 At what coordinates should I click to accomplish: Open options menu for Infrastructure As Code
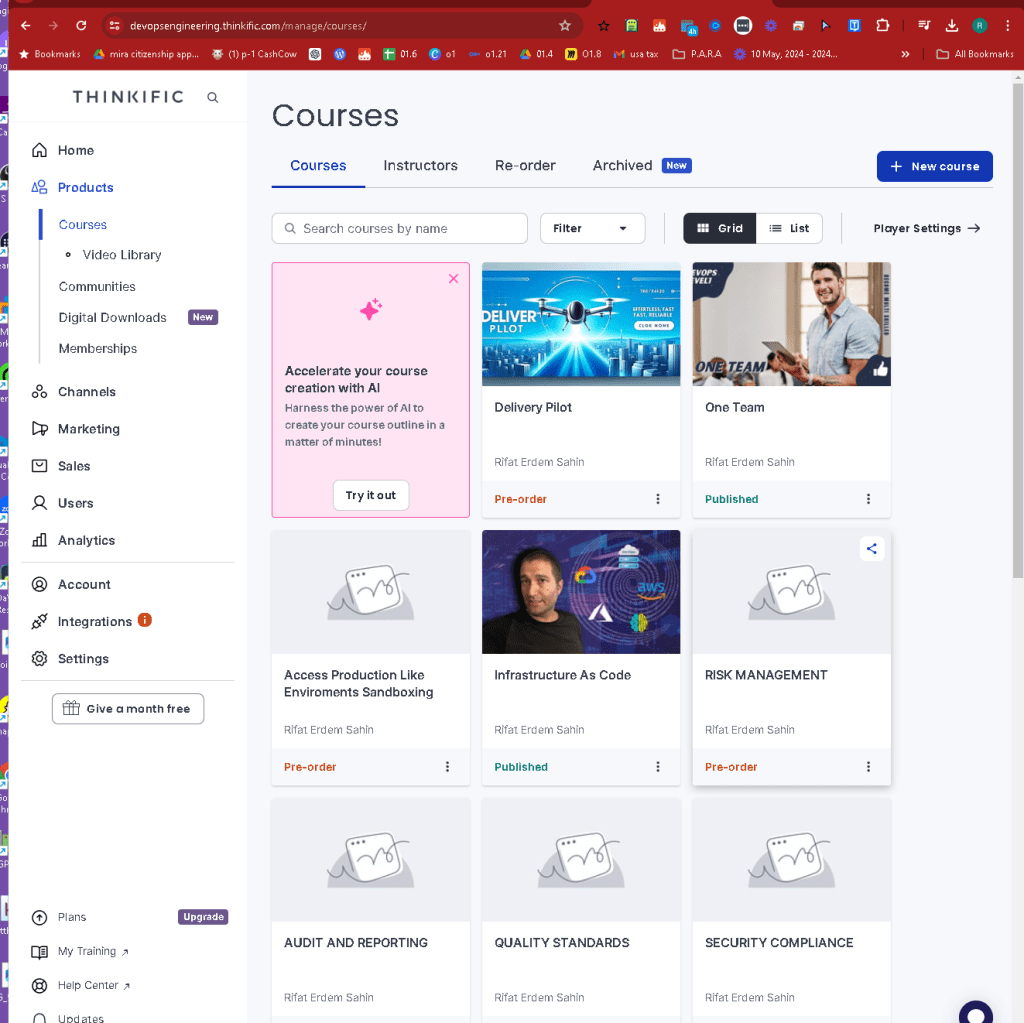tap(658, 767)
